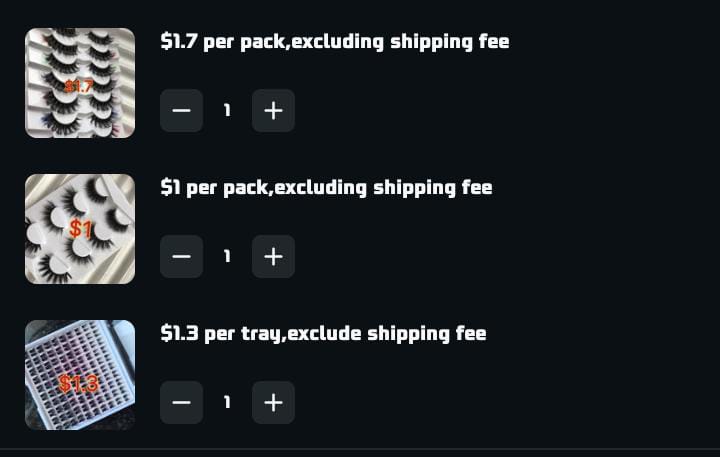Screen dimensions: 720x457
Task: View the $1 eyelash pack product image
Action: (x=80, y=229)
